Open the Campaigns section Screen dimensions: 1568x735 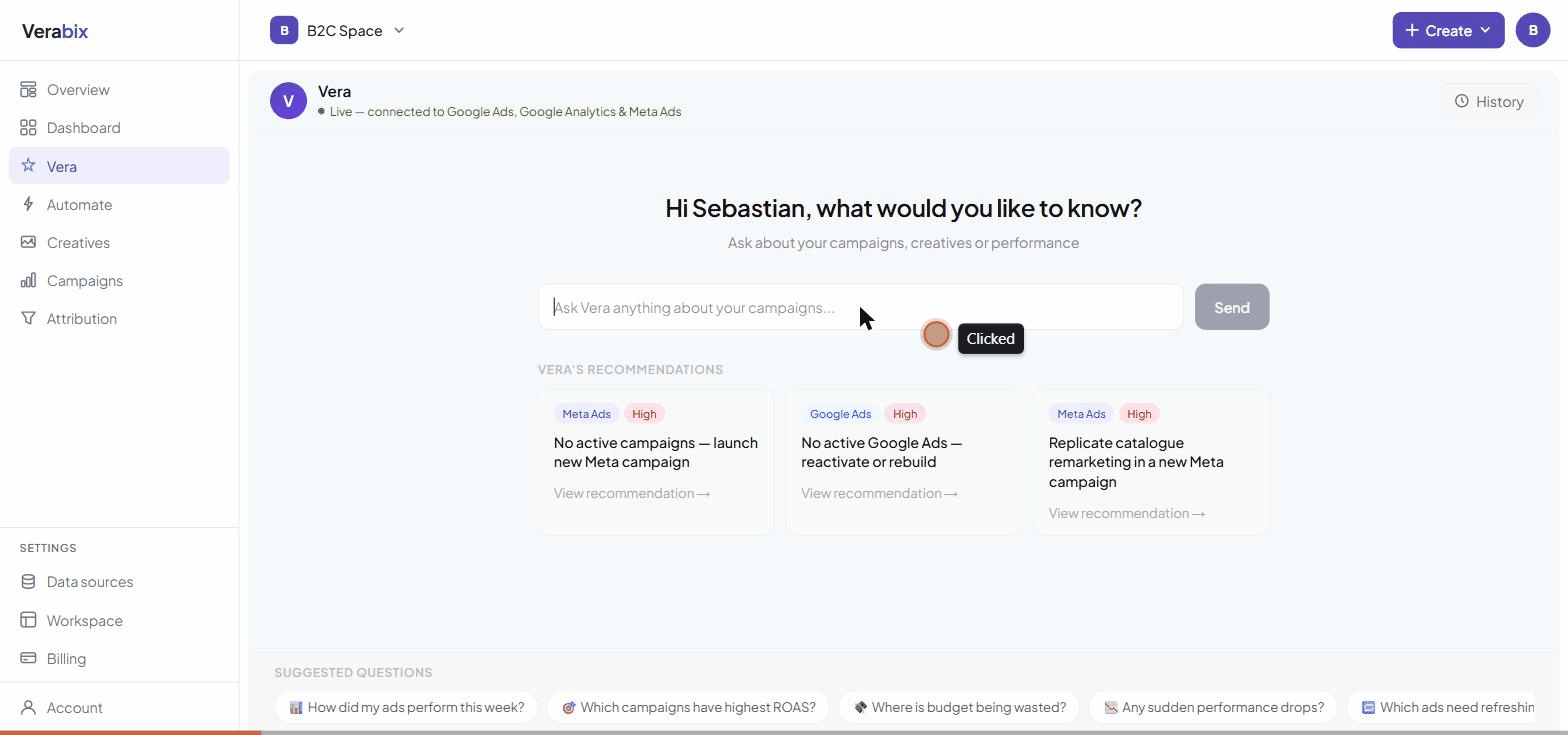[x=119, y=280]
